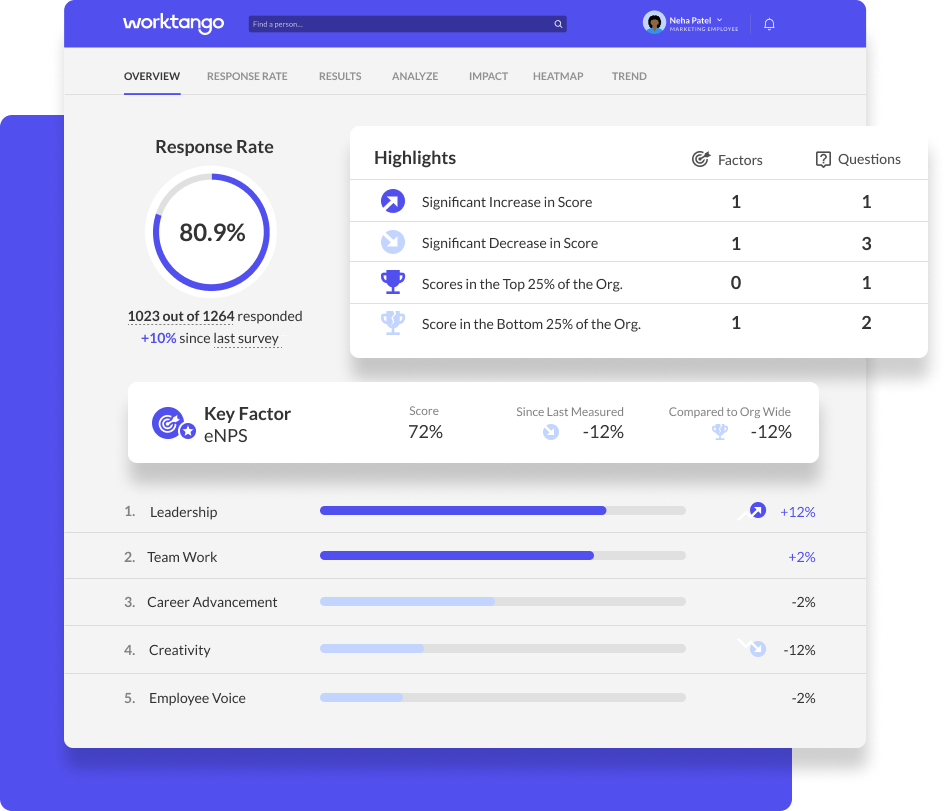
Task: Click the Creativity score bar
Action: [x=502, y=649]
